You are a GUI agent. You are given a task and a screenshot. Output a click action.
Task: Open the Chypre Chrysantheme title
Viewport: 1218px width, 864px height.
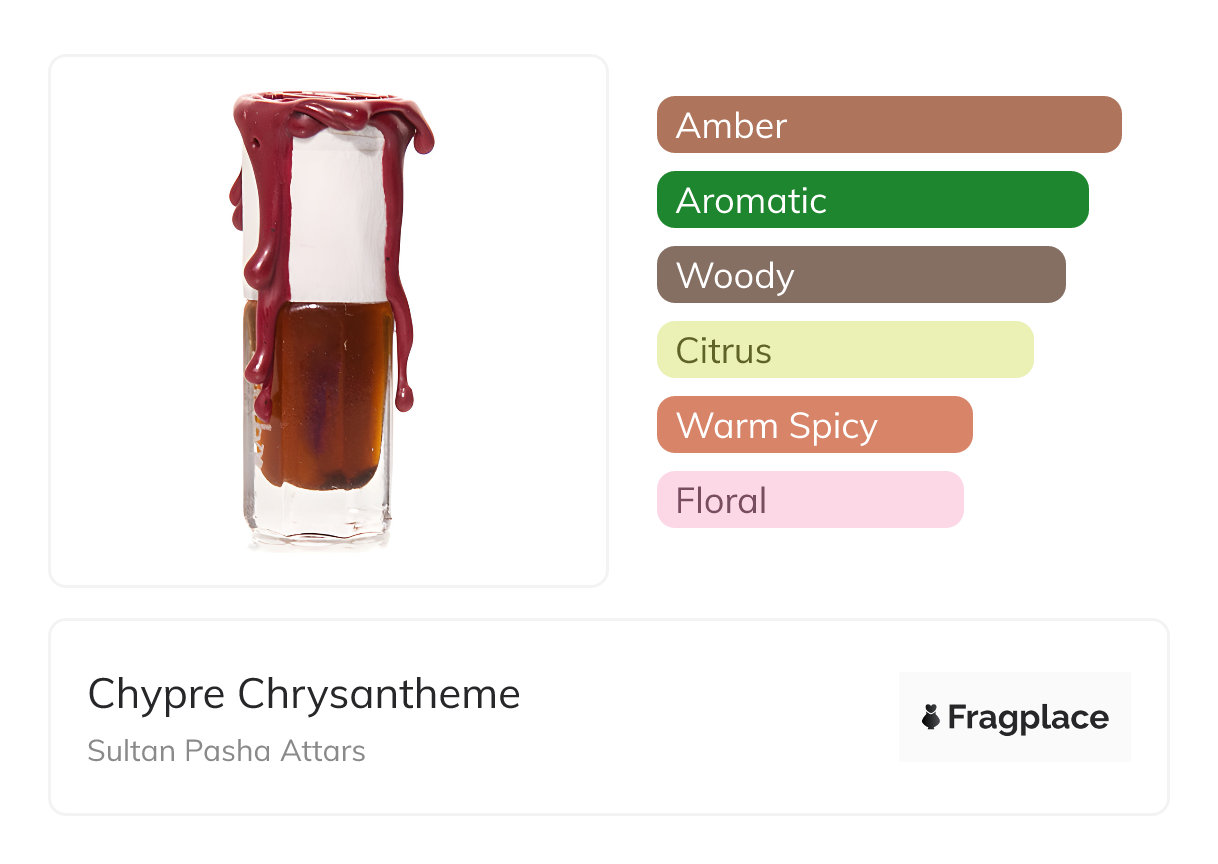pyautogui.click(x=304, y=694)
